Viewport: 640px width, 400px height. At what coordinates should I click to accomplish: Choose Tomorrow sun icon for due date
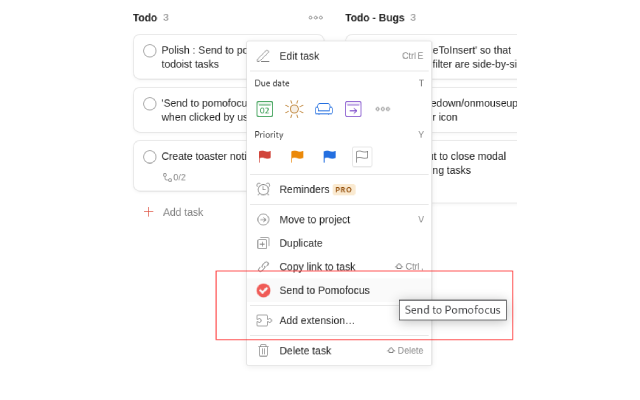coord(293,109)
